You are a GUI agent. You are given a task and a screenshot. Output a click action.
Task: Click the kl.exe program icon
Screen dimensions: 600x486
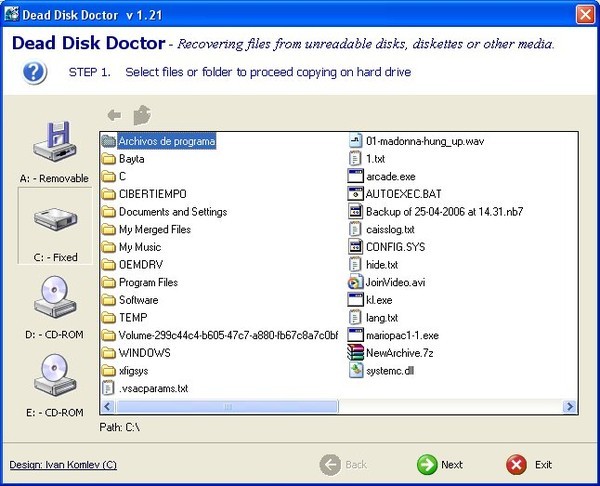(355, 300)
